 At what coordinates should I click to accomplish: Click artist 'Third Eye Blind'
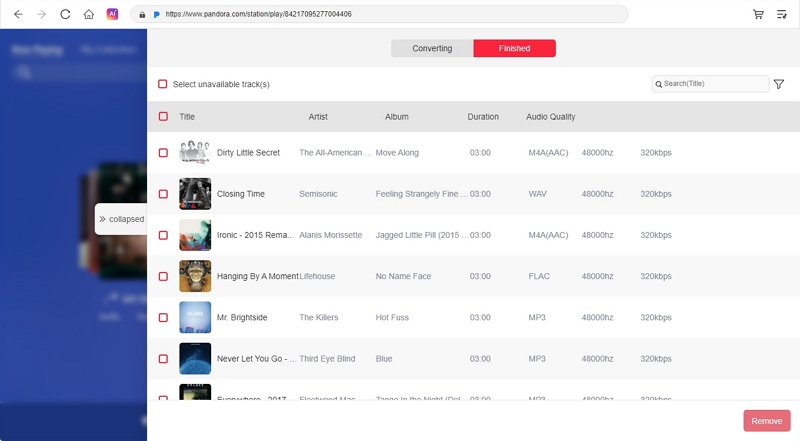tap(327, 359)
